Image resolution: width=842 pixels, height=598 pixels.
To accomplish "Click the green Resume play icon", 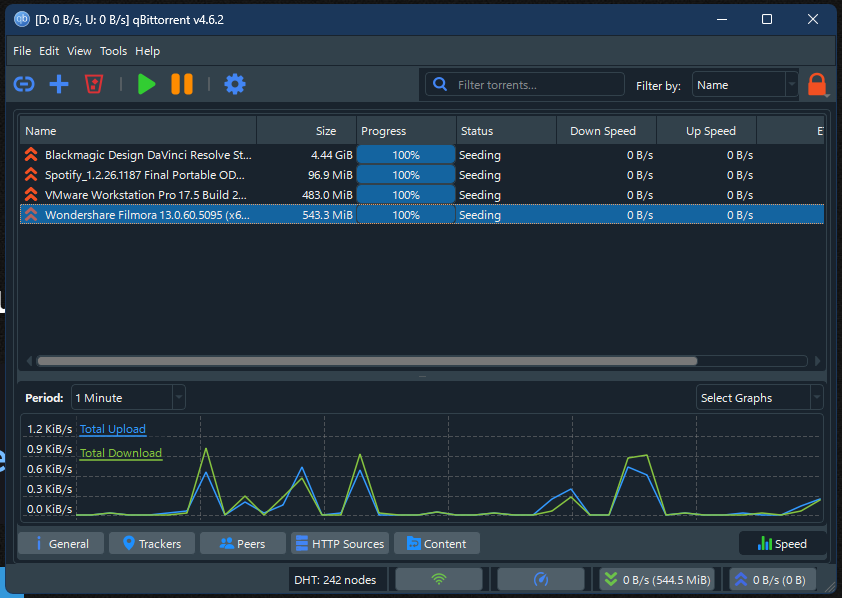I will (146, 84).
